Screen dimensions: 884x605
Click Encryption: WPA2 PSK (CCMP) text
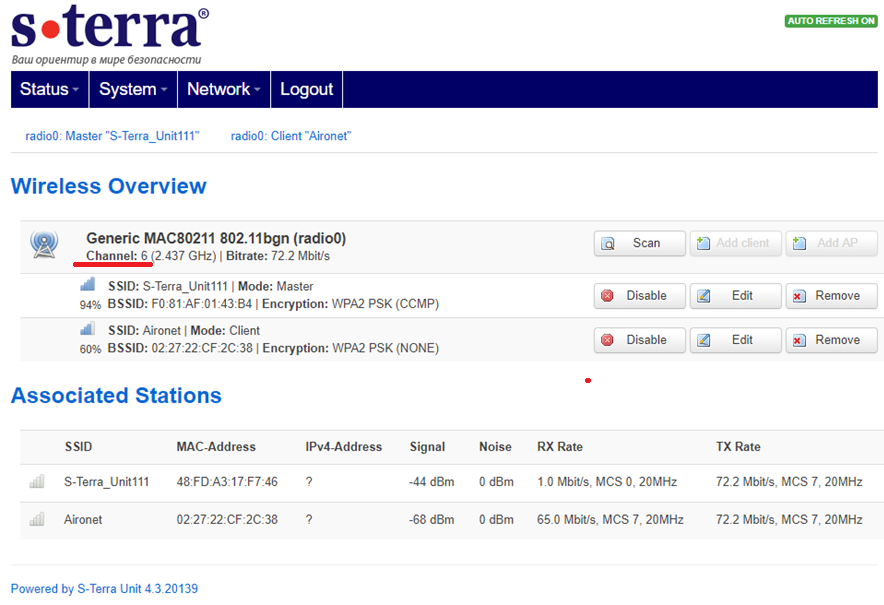[x=350, y=304]
